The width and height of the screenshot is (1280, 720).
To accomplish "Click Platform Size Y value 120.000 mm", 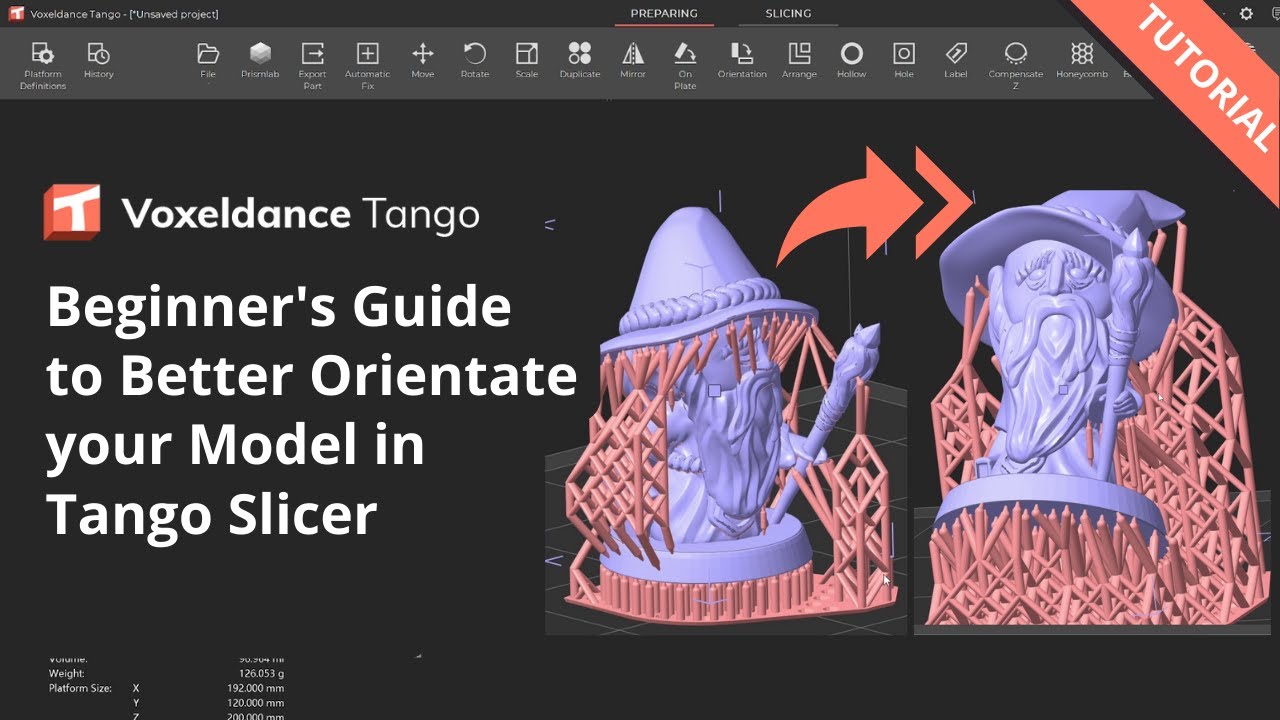I will [255, 703].
